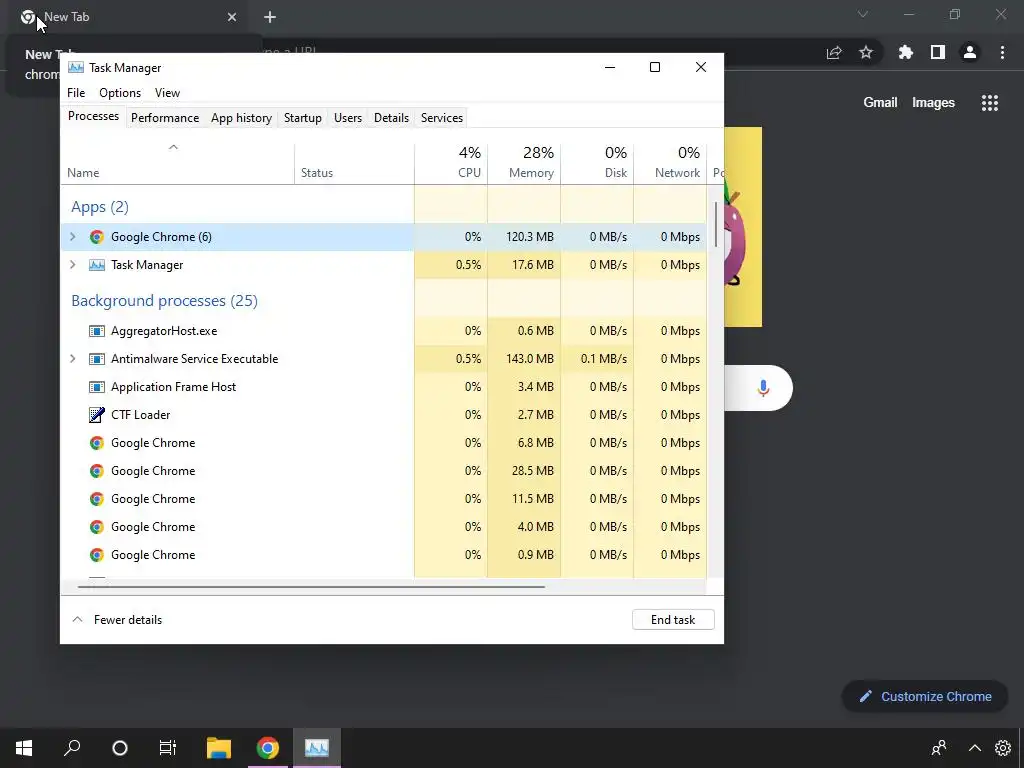Open the settings gear in the system tray
Viewport: 1024px width, 768px height.
point(1003,748)
